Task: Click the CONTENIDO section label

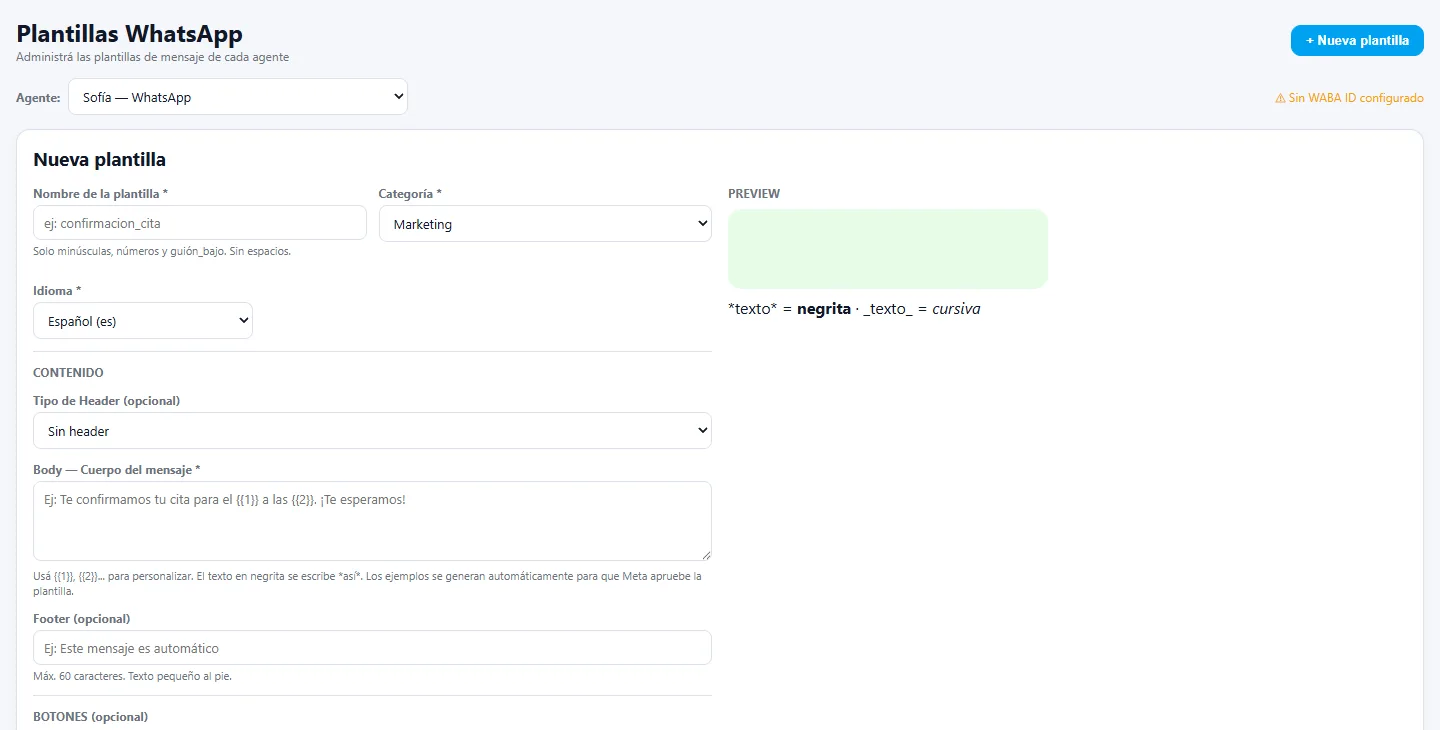Action: (68, 373)
